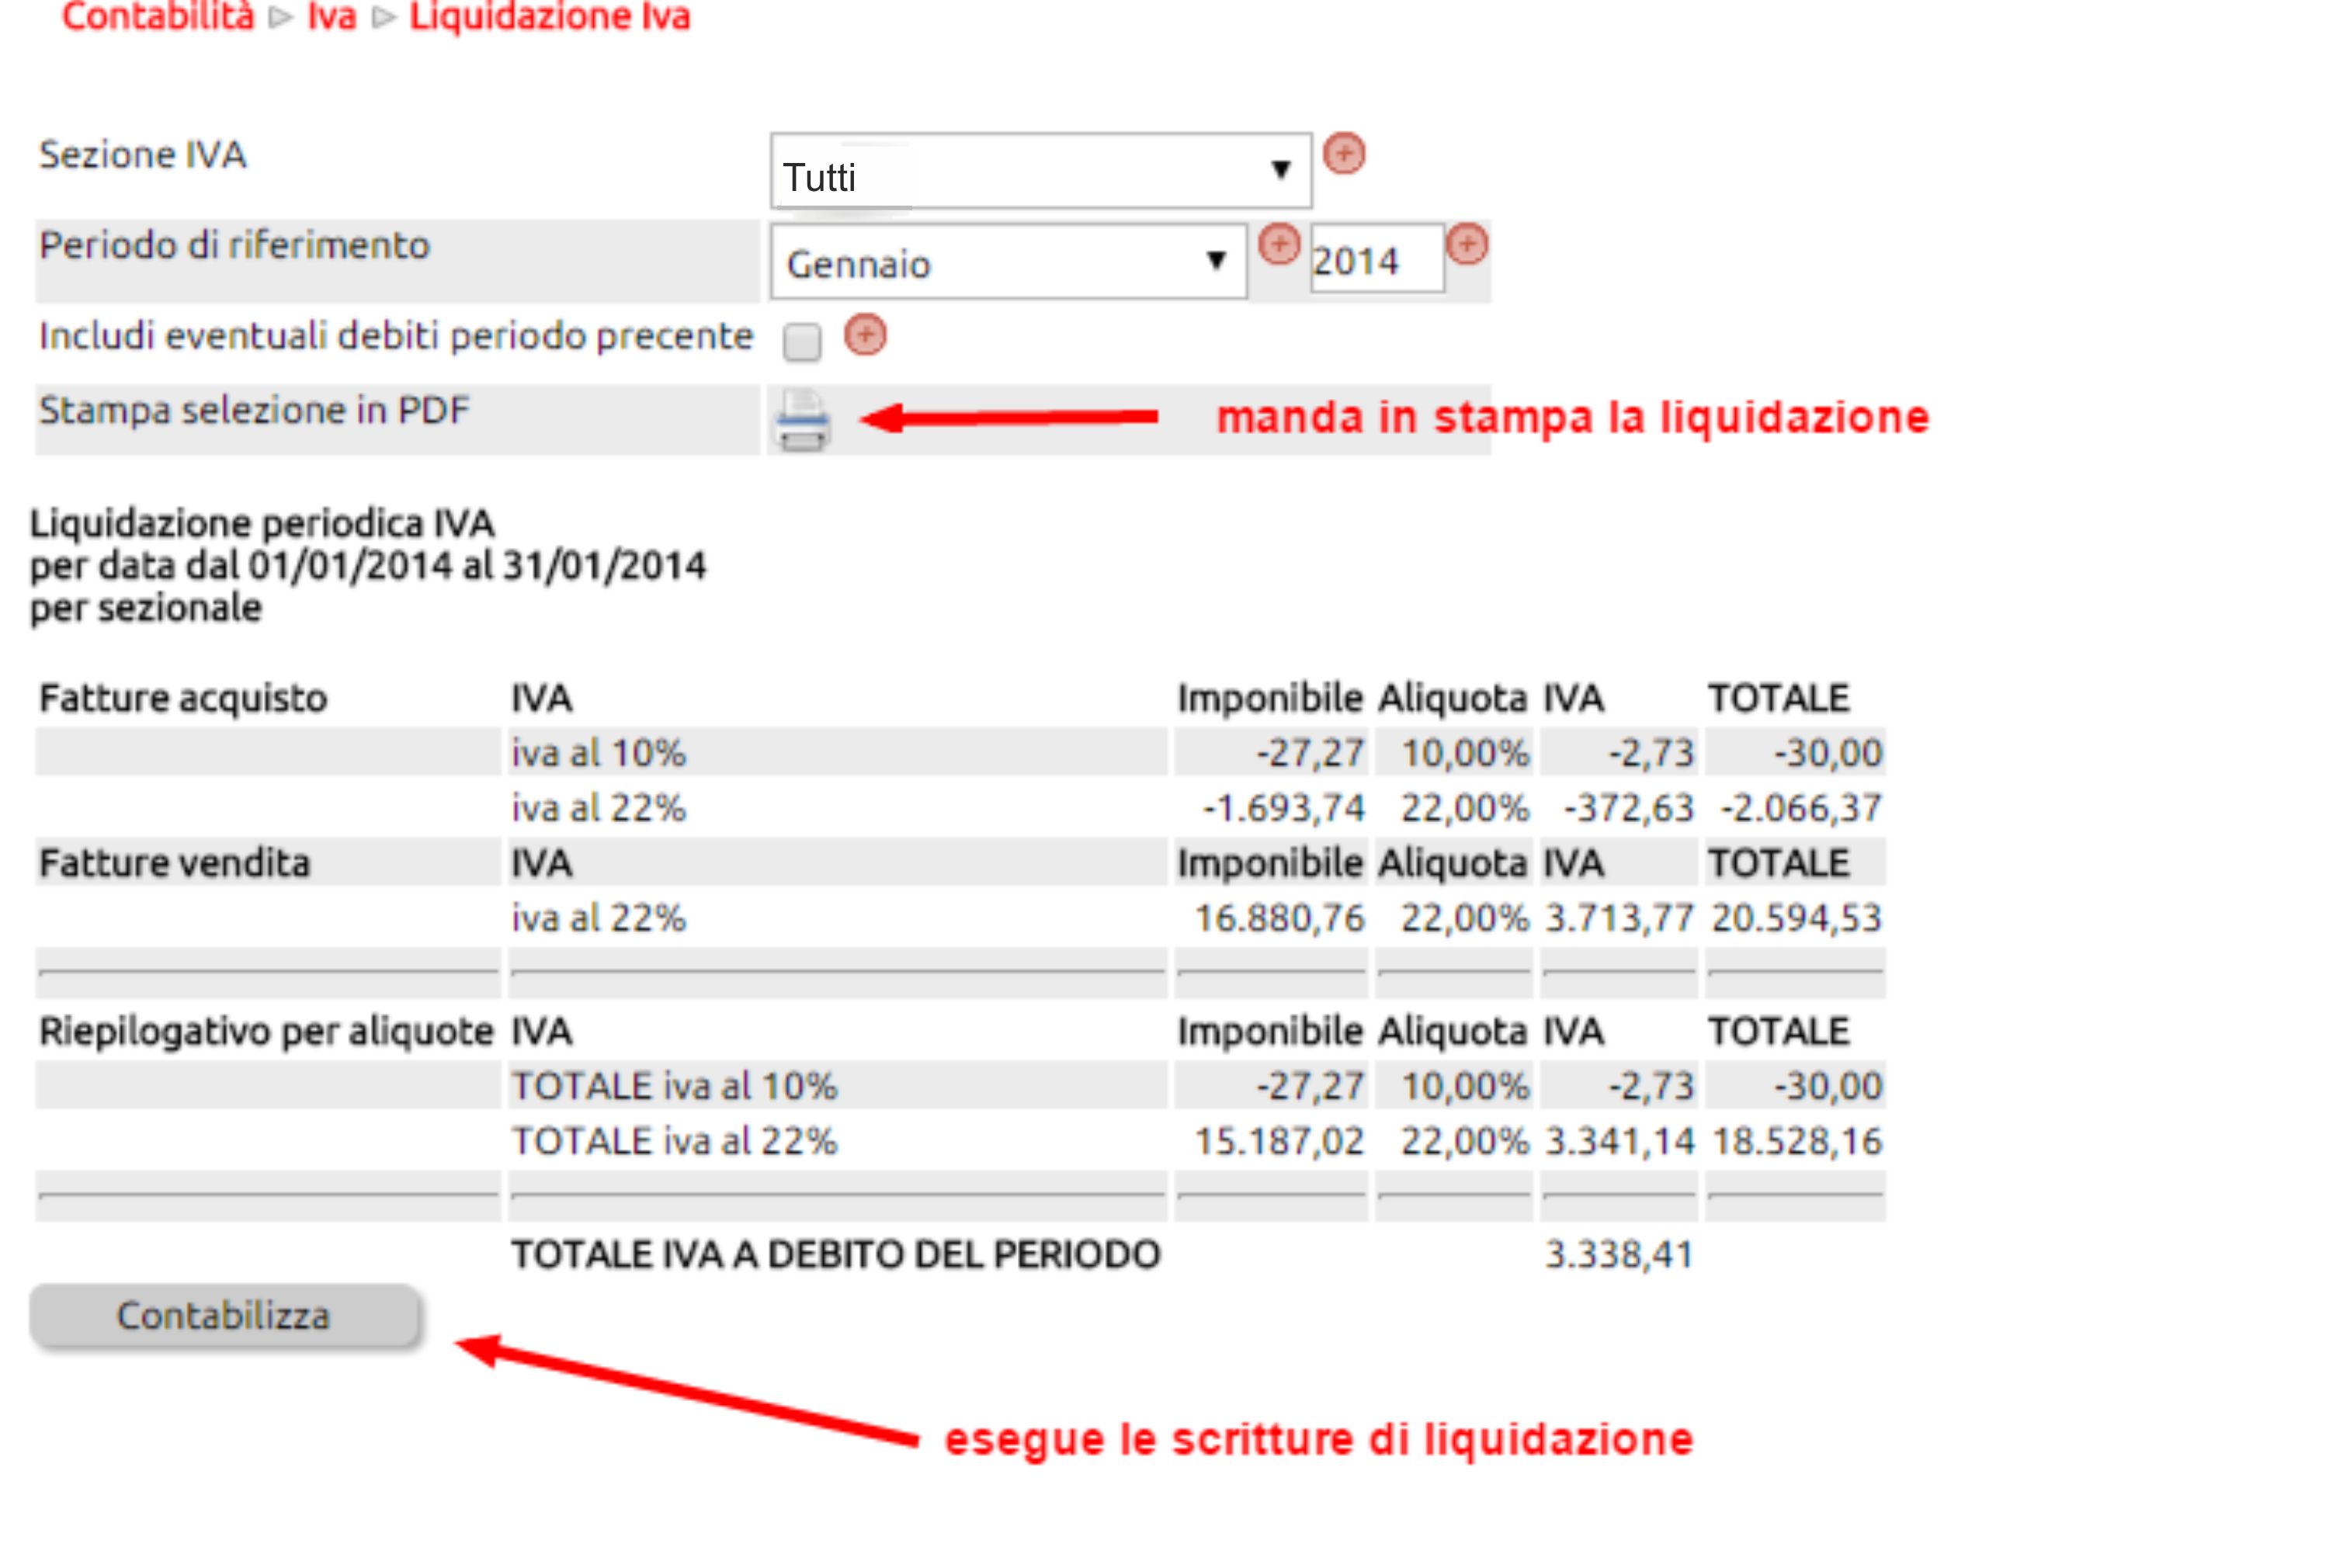2326x1568 pixels.
Task: Click the 'Riepilogativo per aliquote' heading
Action: pos(266,1031)
